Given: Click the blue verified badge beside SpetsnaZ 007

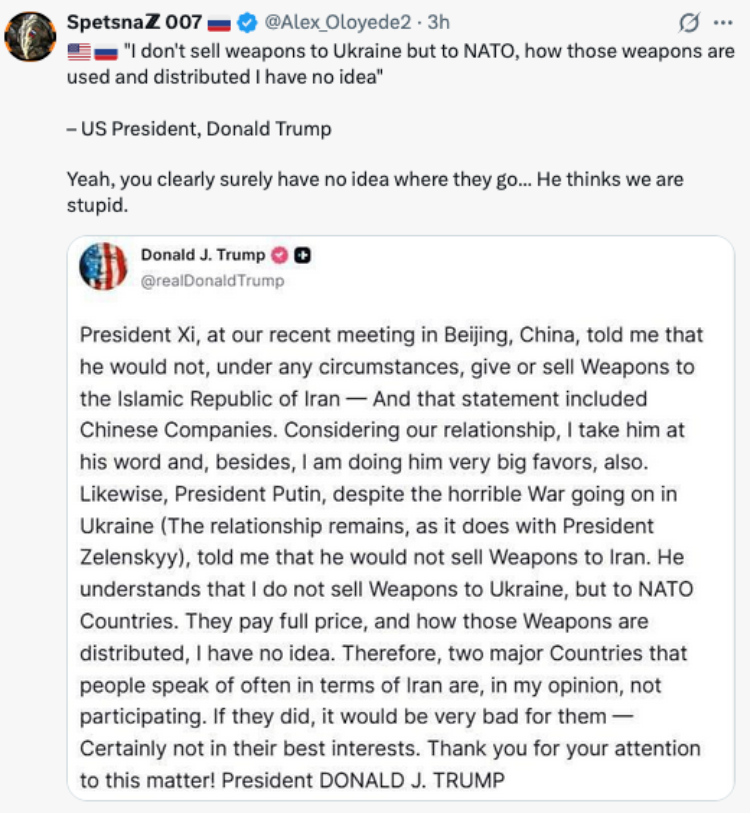Looking at the screenshot, I should (x=247, y=23).
